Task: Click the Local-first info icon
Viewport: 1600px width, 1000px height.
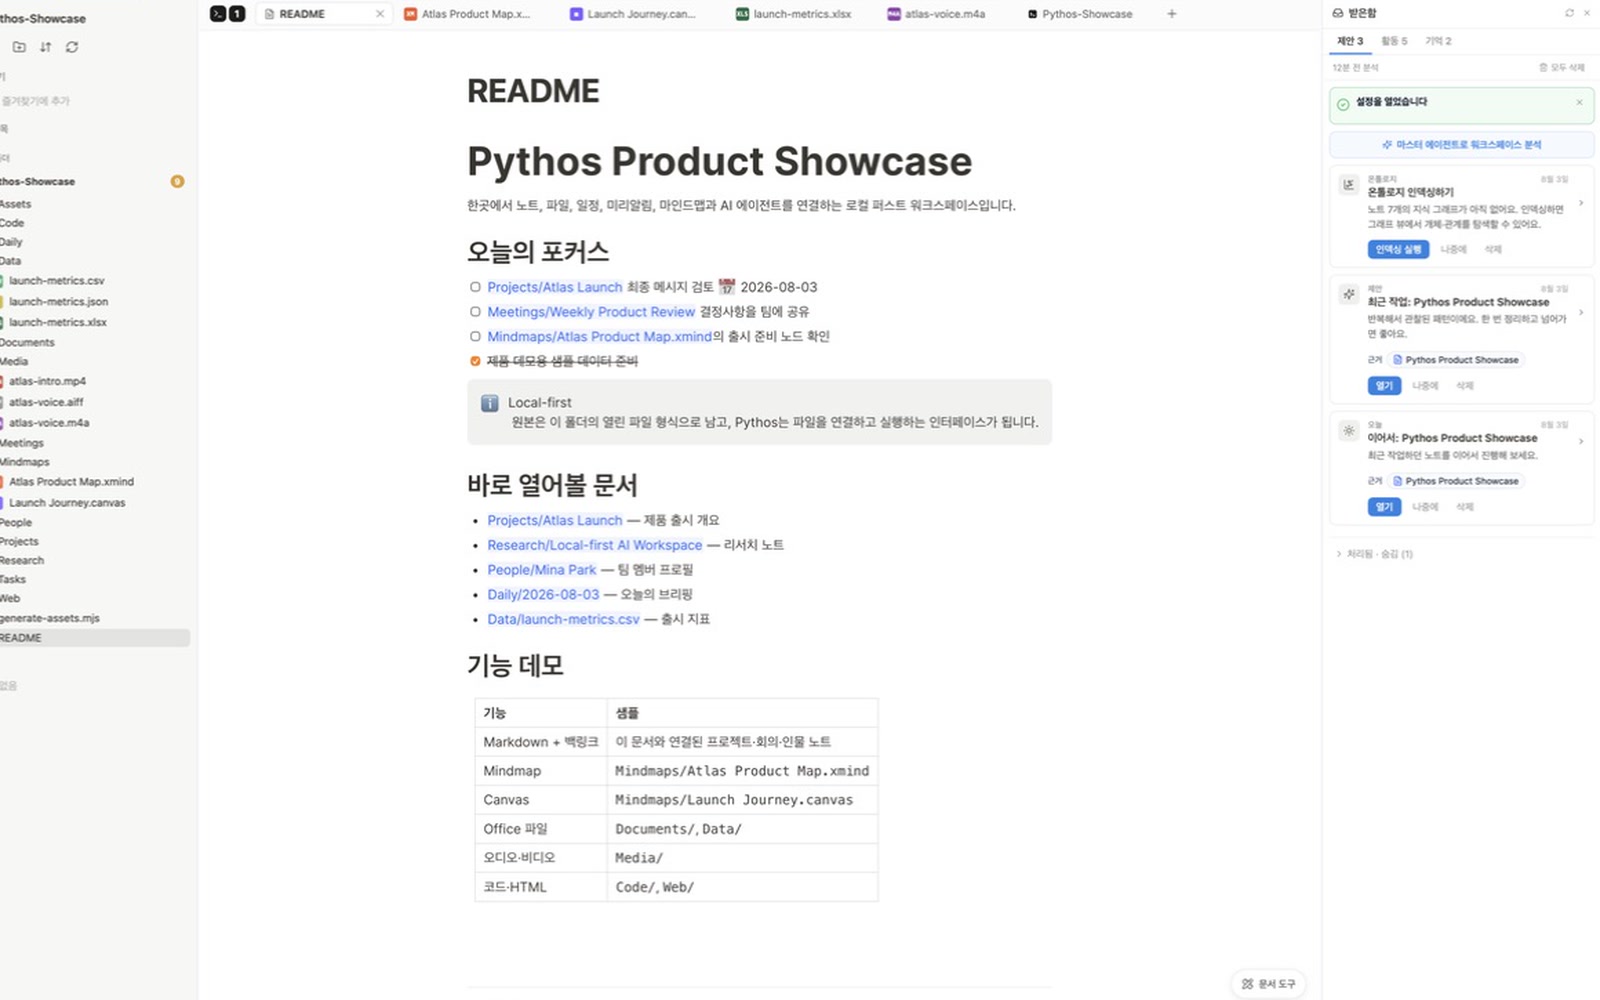Action: [x=490, y=403]
